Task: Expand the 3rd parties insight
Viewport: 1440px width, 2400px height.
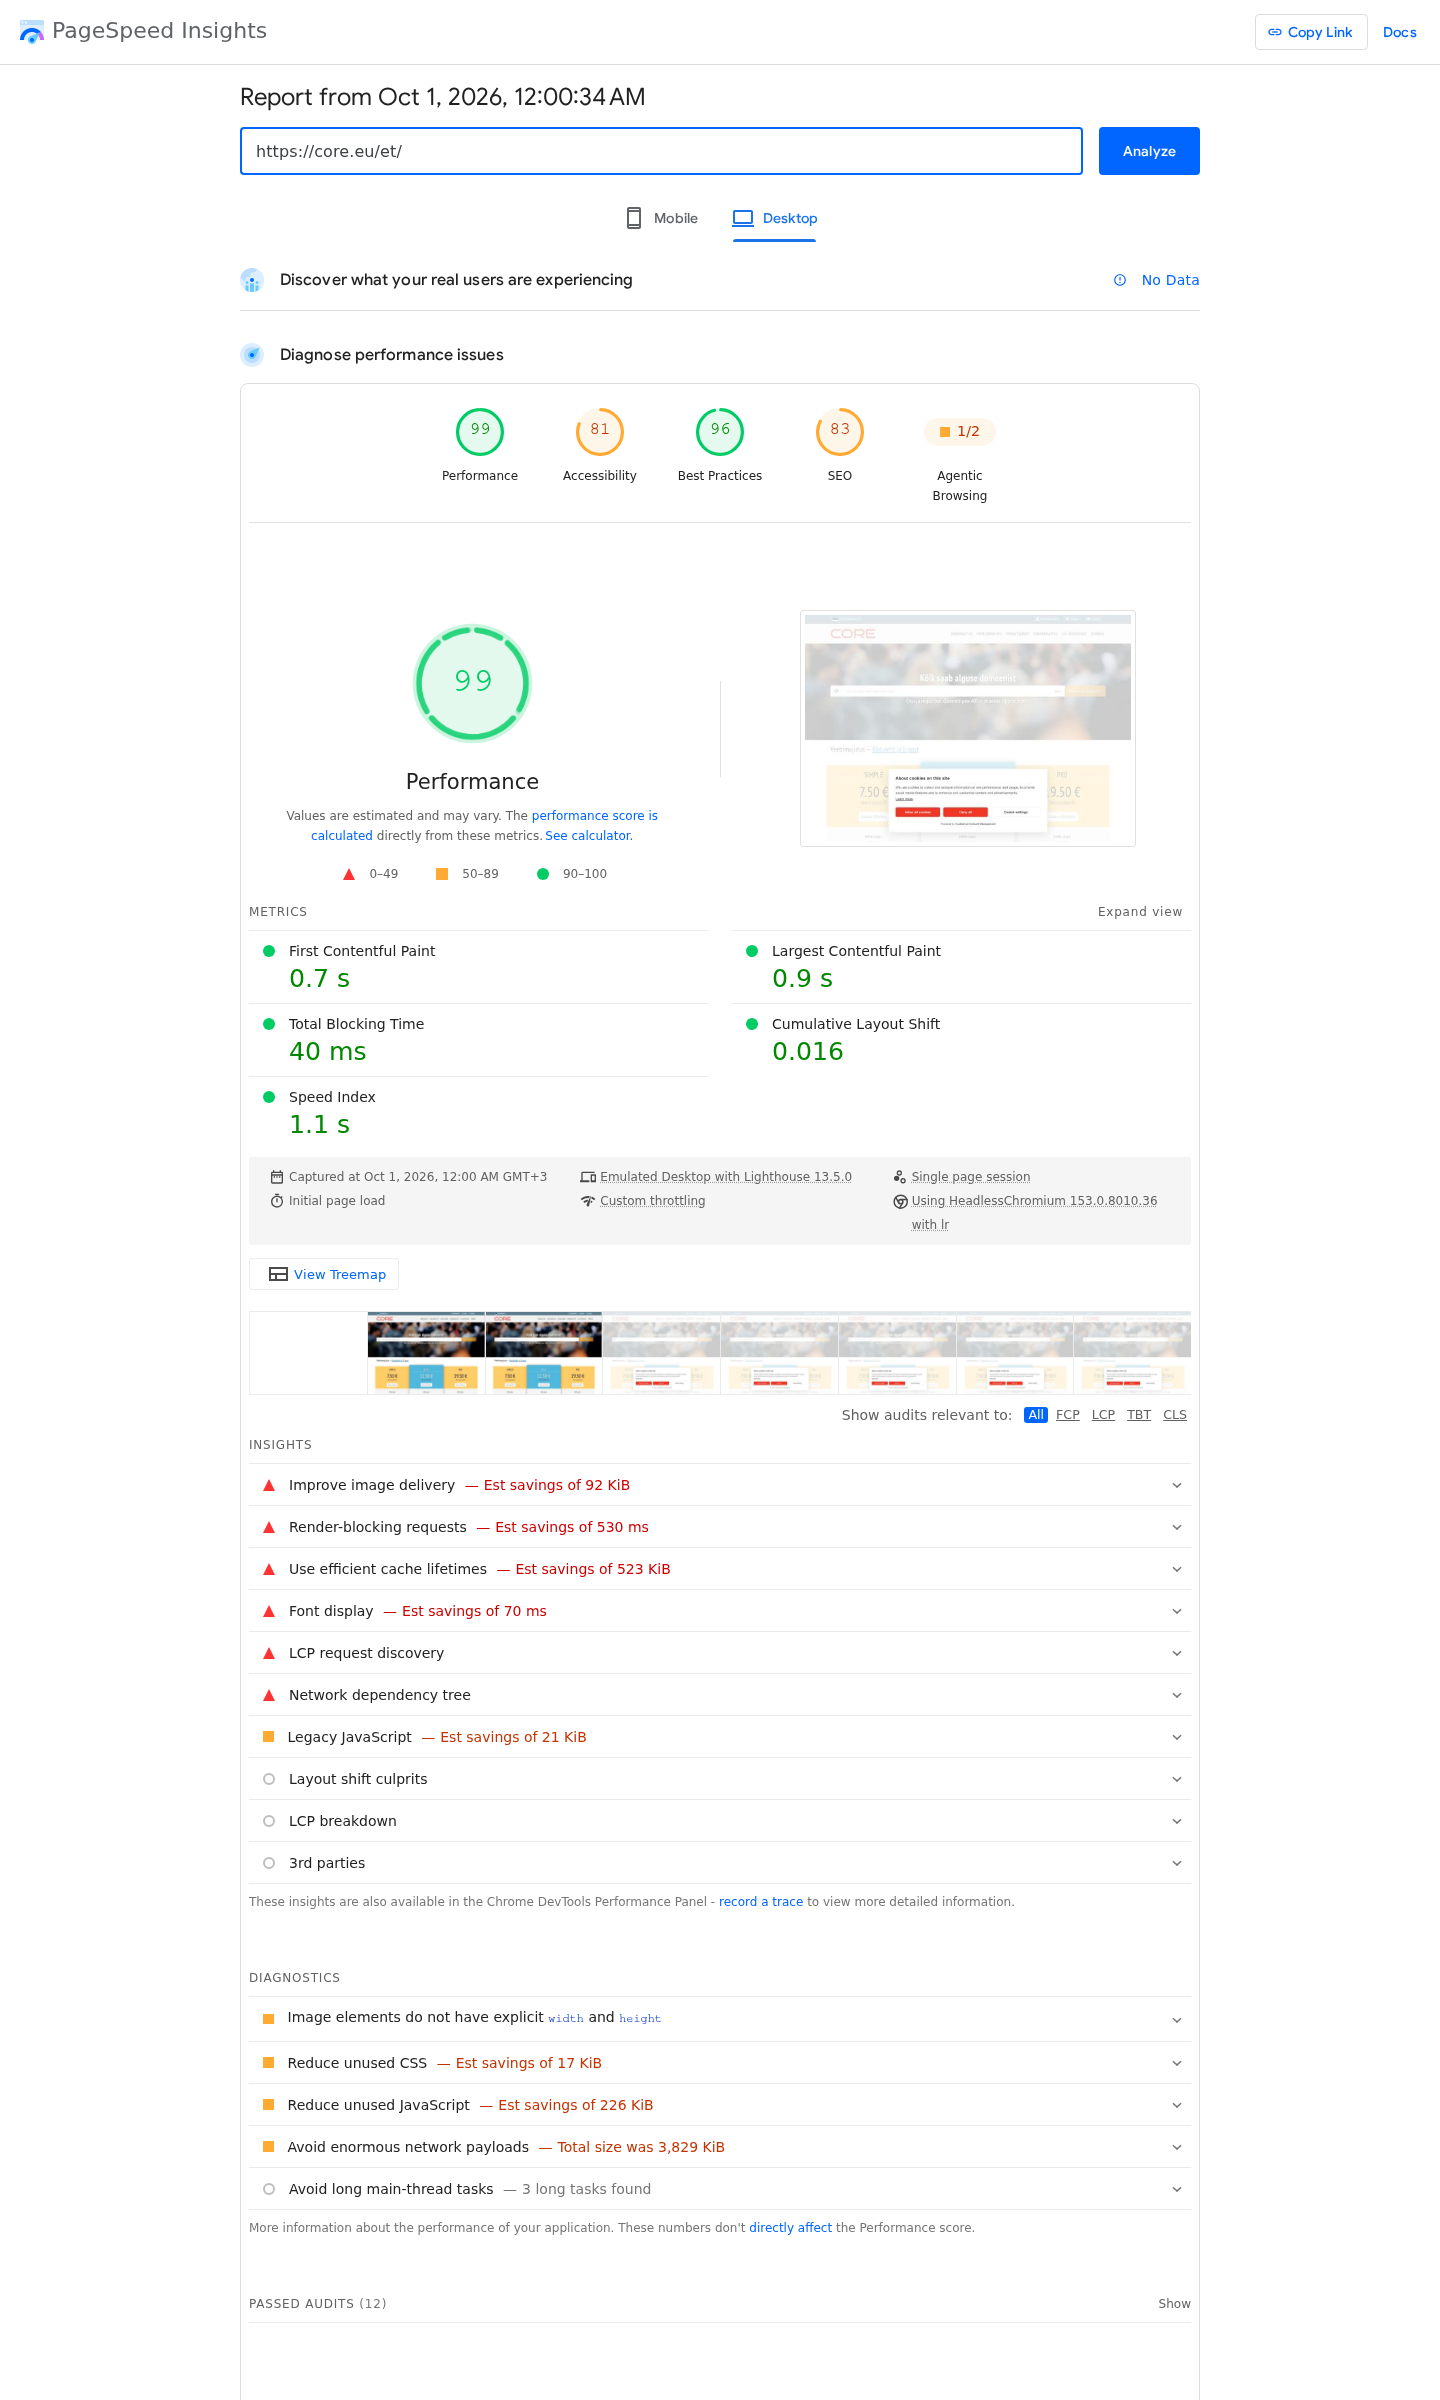Action: click(720, 1863)
